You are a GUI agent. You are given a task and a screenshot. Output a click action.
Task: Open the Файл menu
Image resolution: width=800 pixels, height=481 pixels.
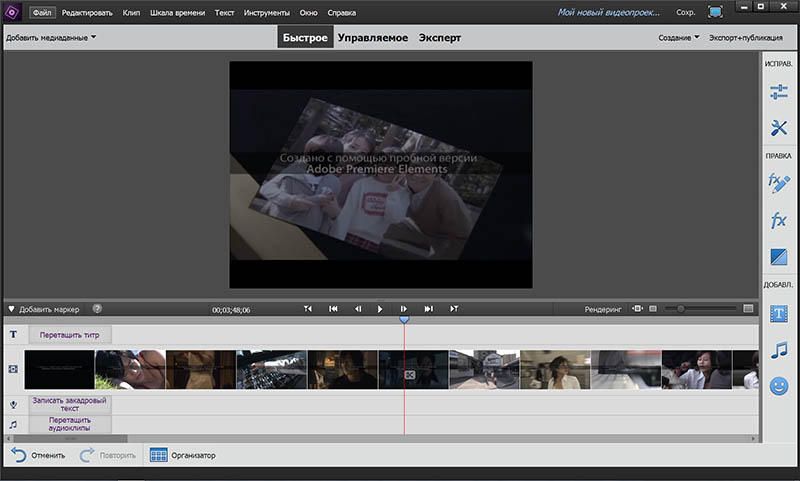(42, 12)
